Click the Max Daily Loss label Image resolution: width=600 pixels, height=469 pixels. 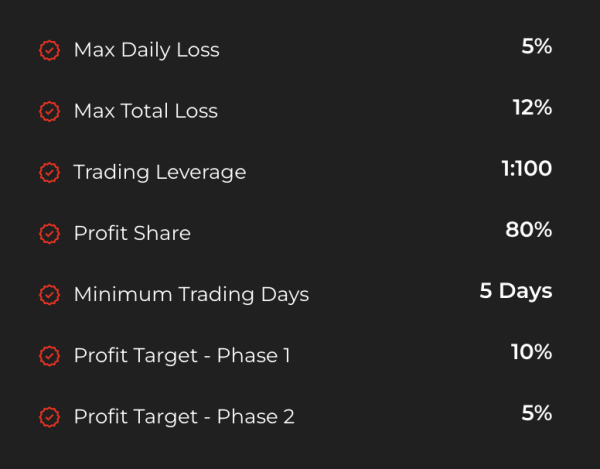147,50
